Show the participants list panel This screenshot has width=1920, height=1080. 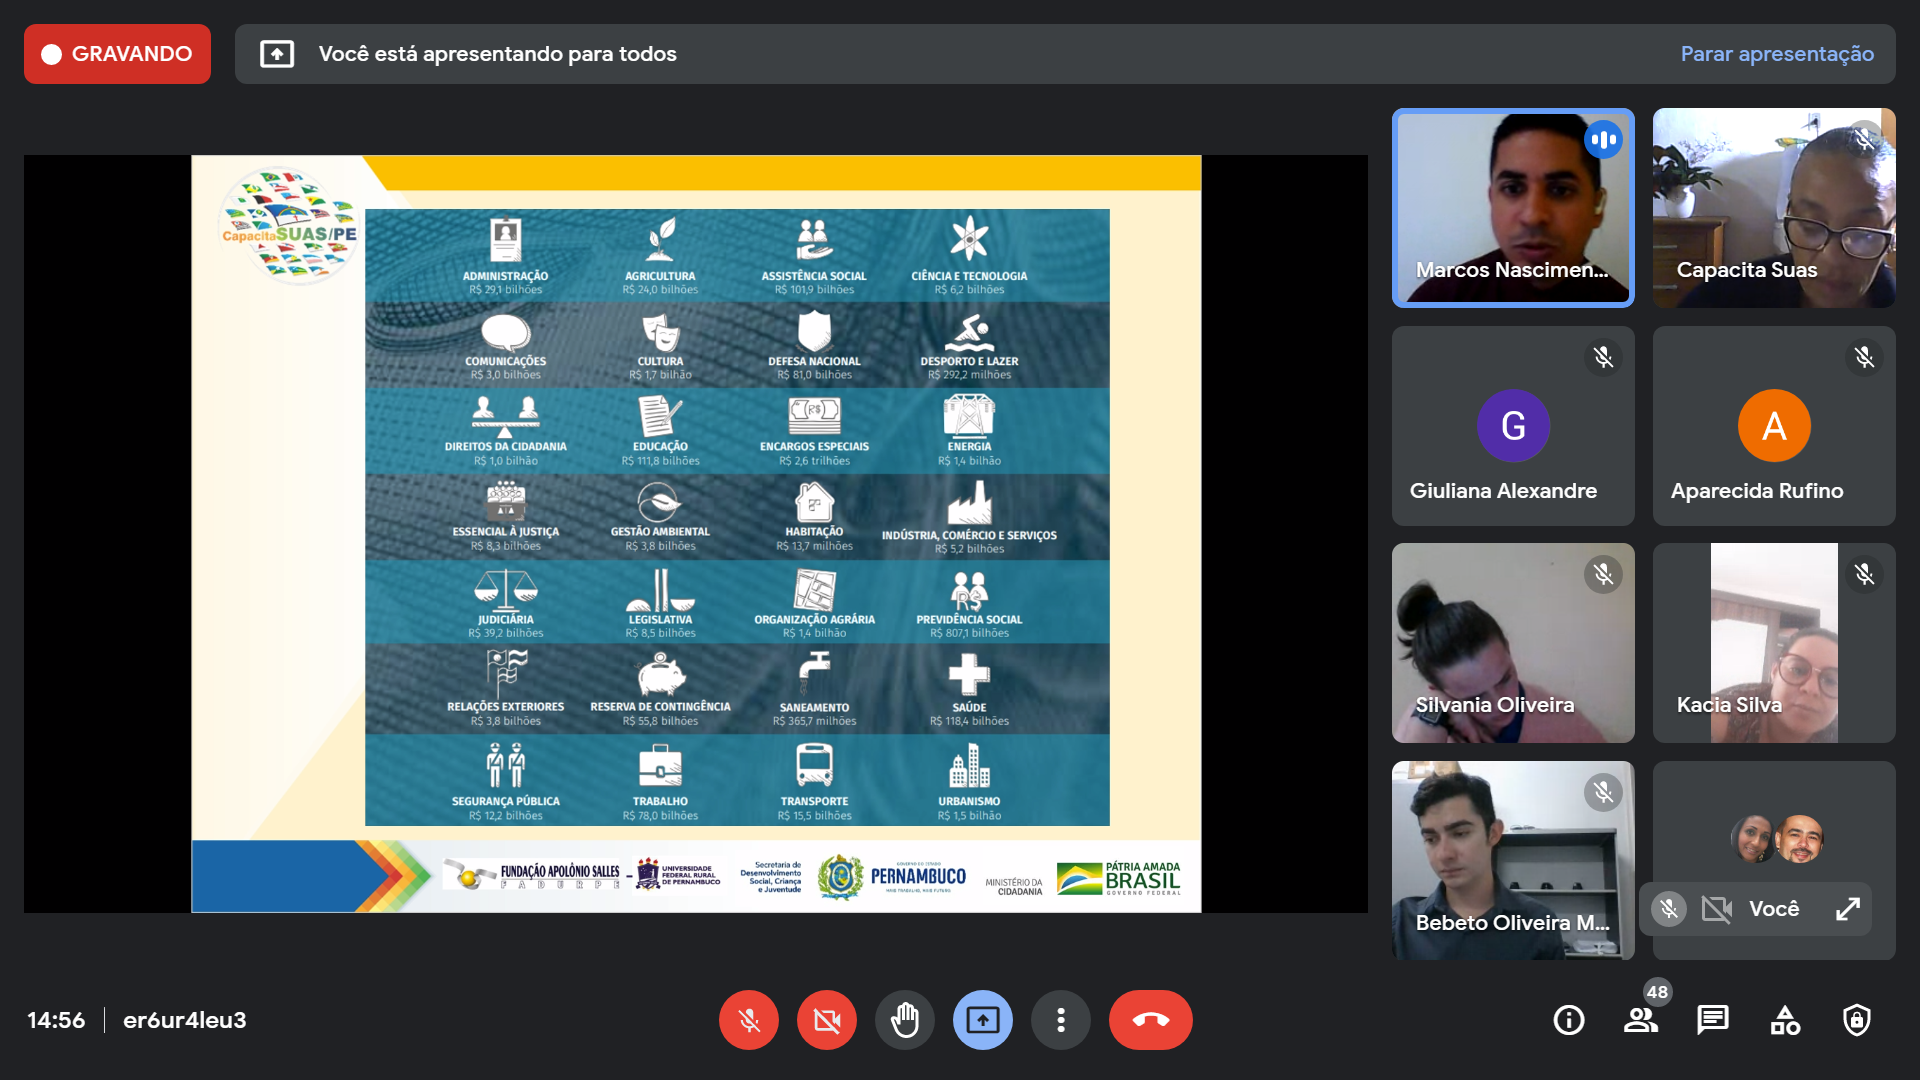[1640, 1020]
